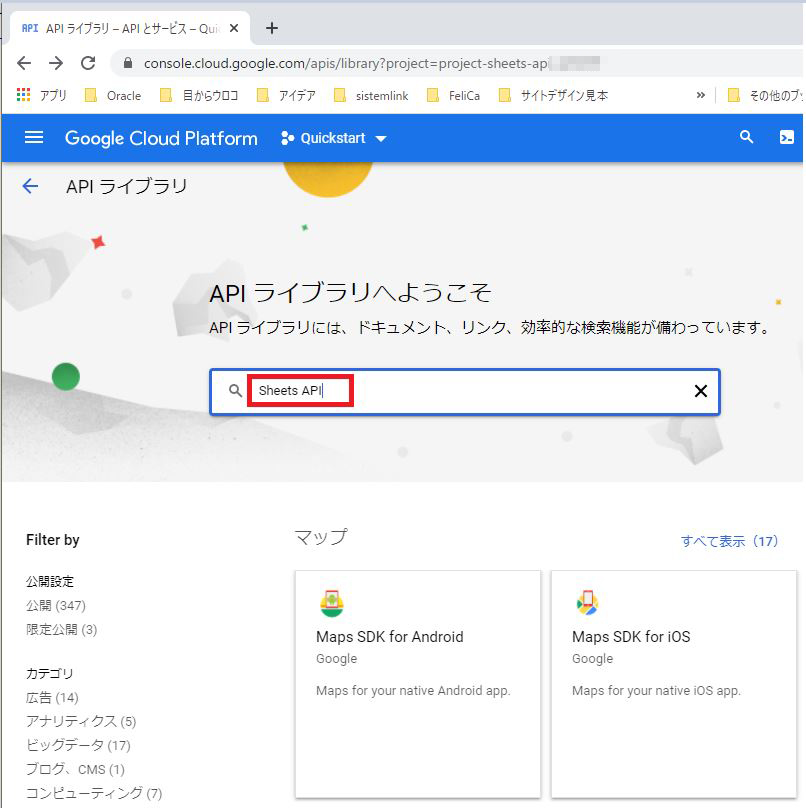Open a new tab with the + button
Image resolution: width=806 pixels, height=812 pixels.
pos(271,28)
